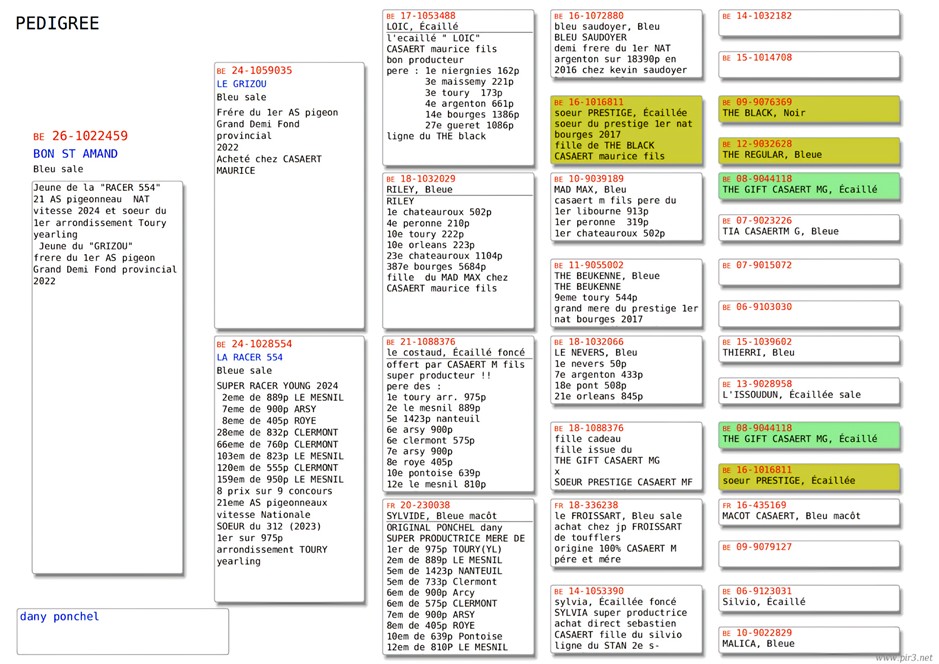939x664 pixels.
Task: Click THE BEUKENNE, Bleue ancestor box
Action: point(627,292)
